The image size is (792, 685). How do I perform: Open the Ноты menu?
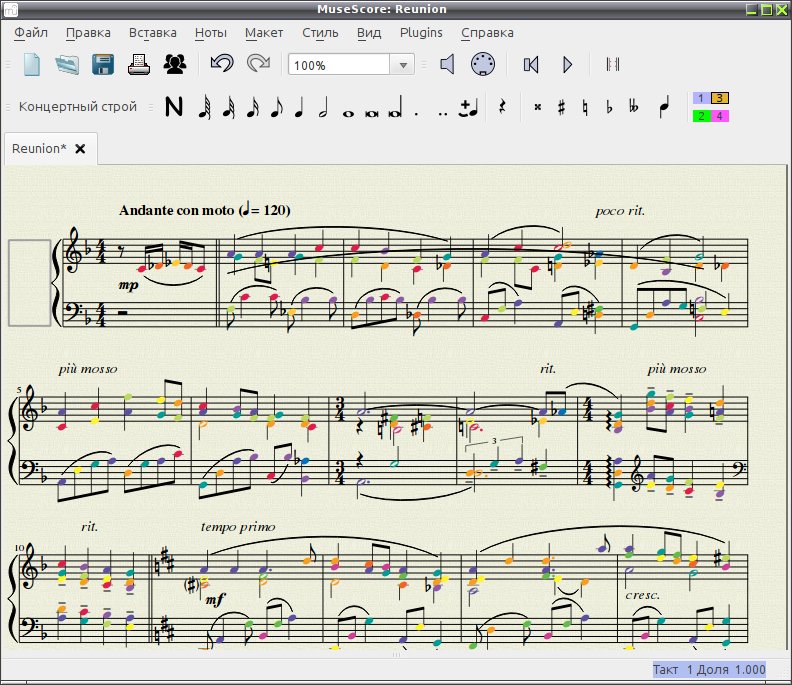point(211,33)
